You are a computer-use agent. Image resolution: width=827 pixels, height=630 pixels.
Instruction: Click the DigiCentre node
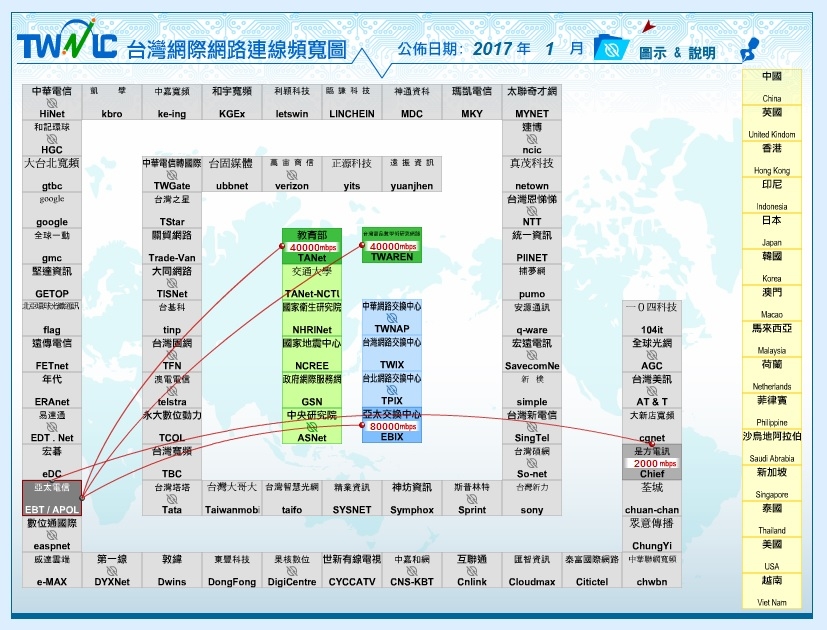[x=292, y=570]
